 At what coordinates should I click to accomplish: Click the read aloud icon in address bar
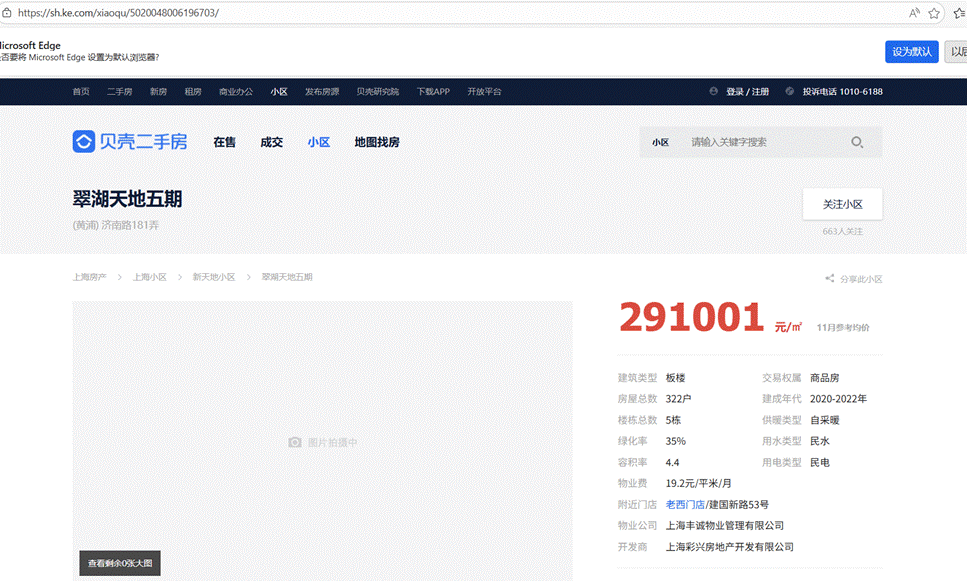pos(914,13)
